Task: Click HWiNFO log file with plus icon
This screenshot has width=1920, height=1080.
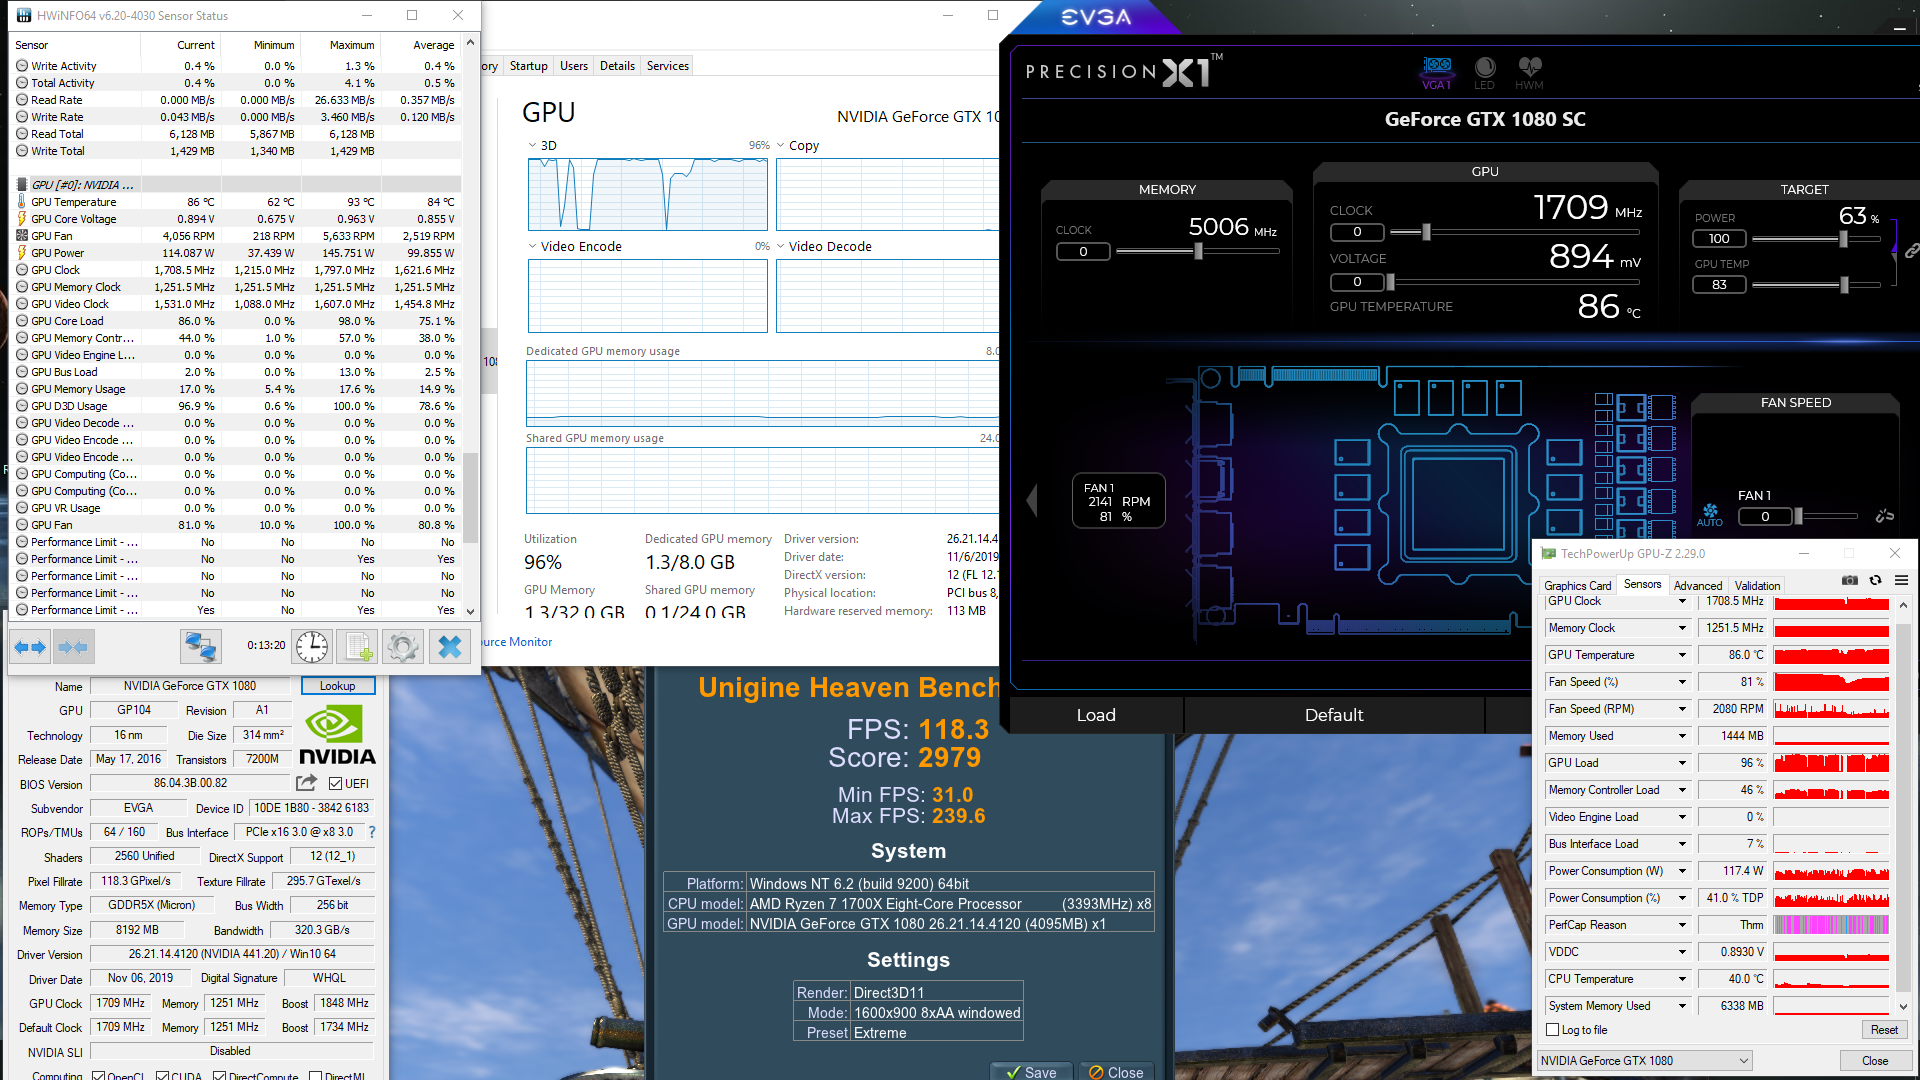Action: 358,647
